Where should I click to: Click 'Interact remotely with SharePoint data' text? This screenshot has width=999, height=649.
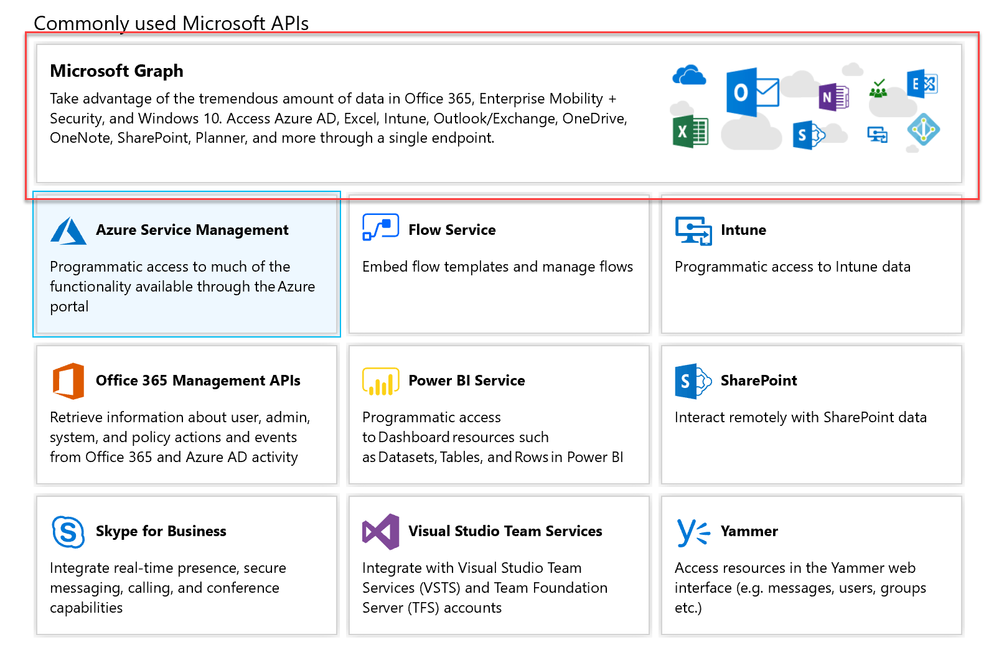pos(800,417)
